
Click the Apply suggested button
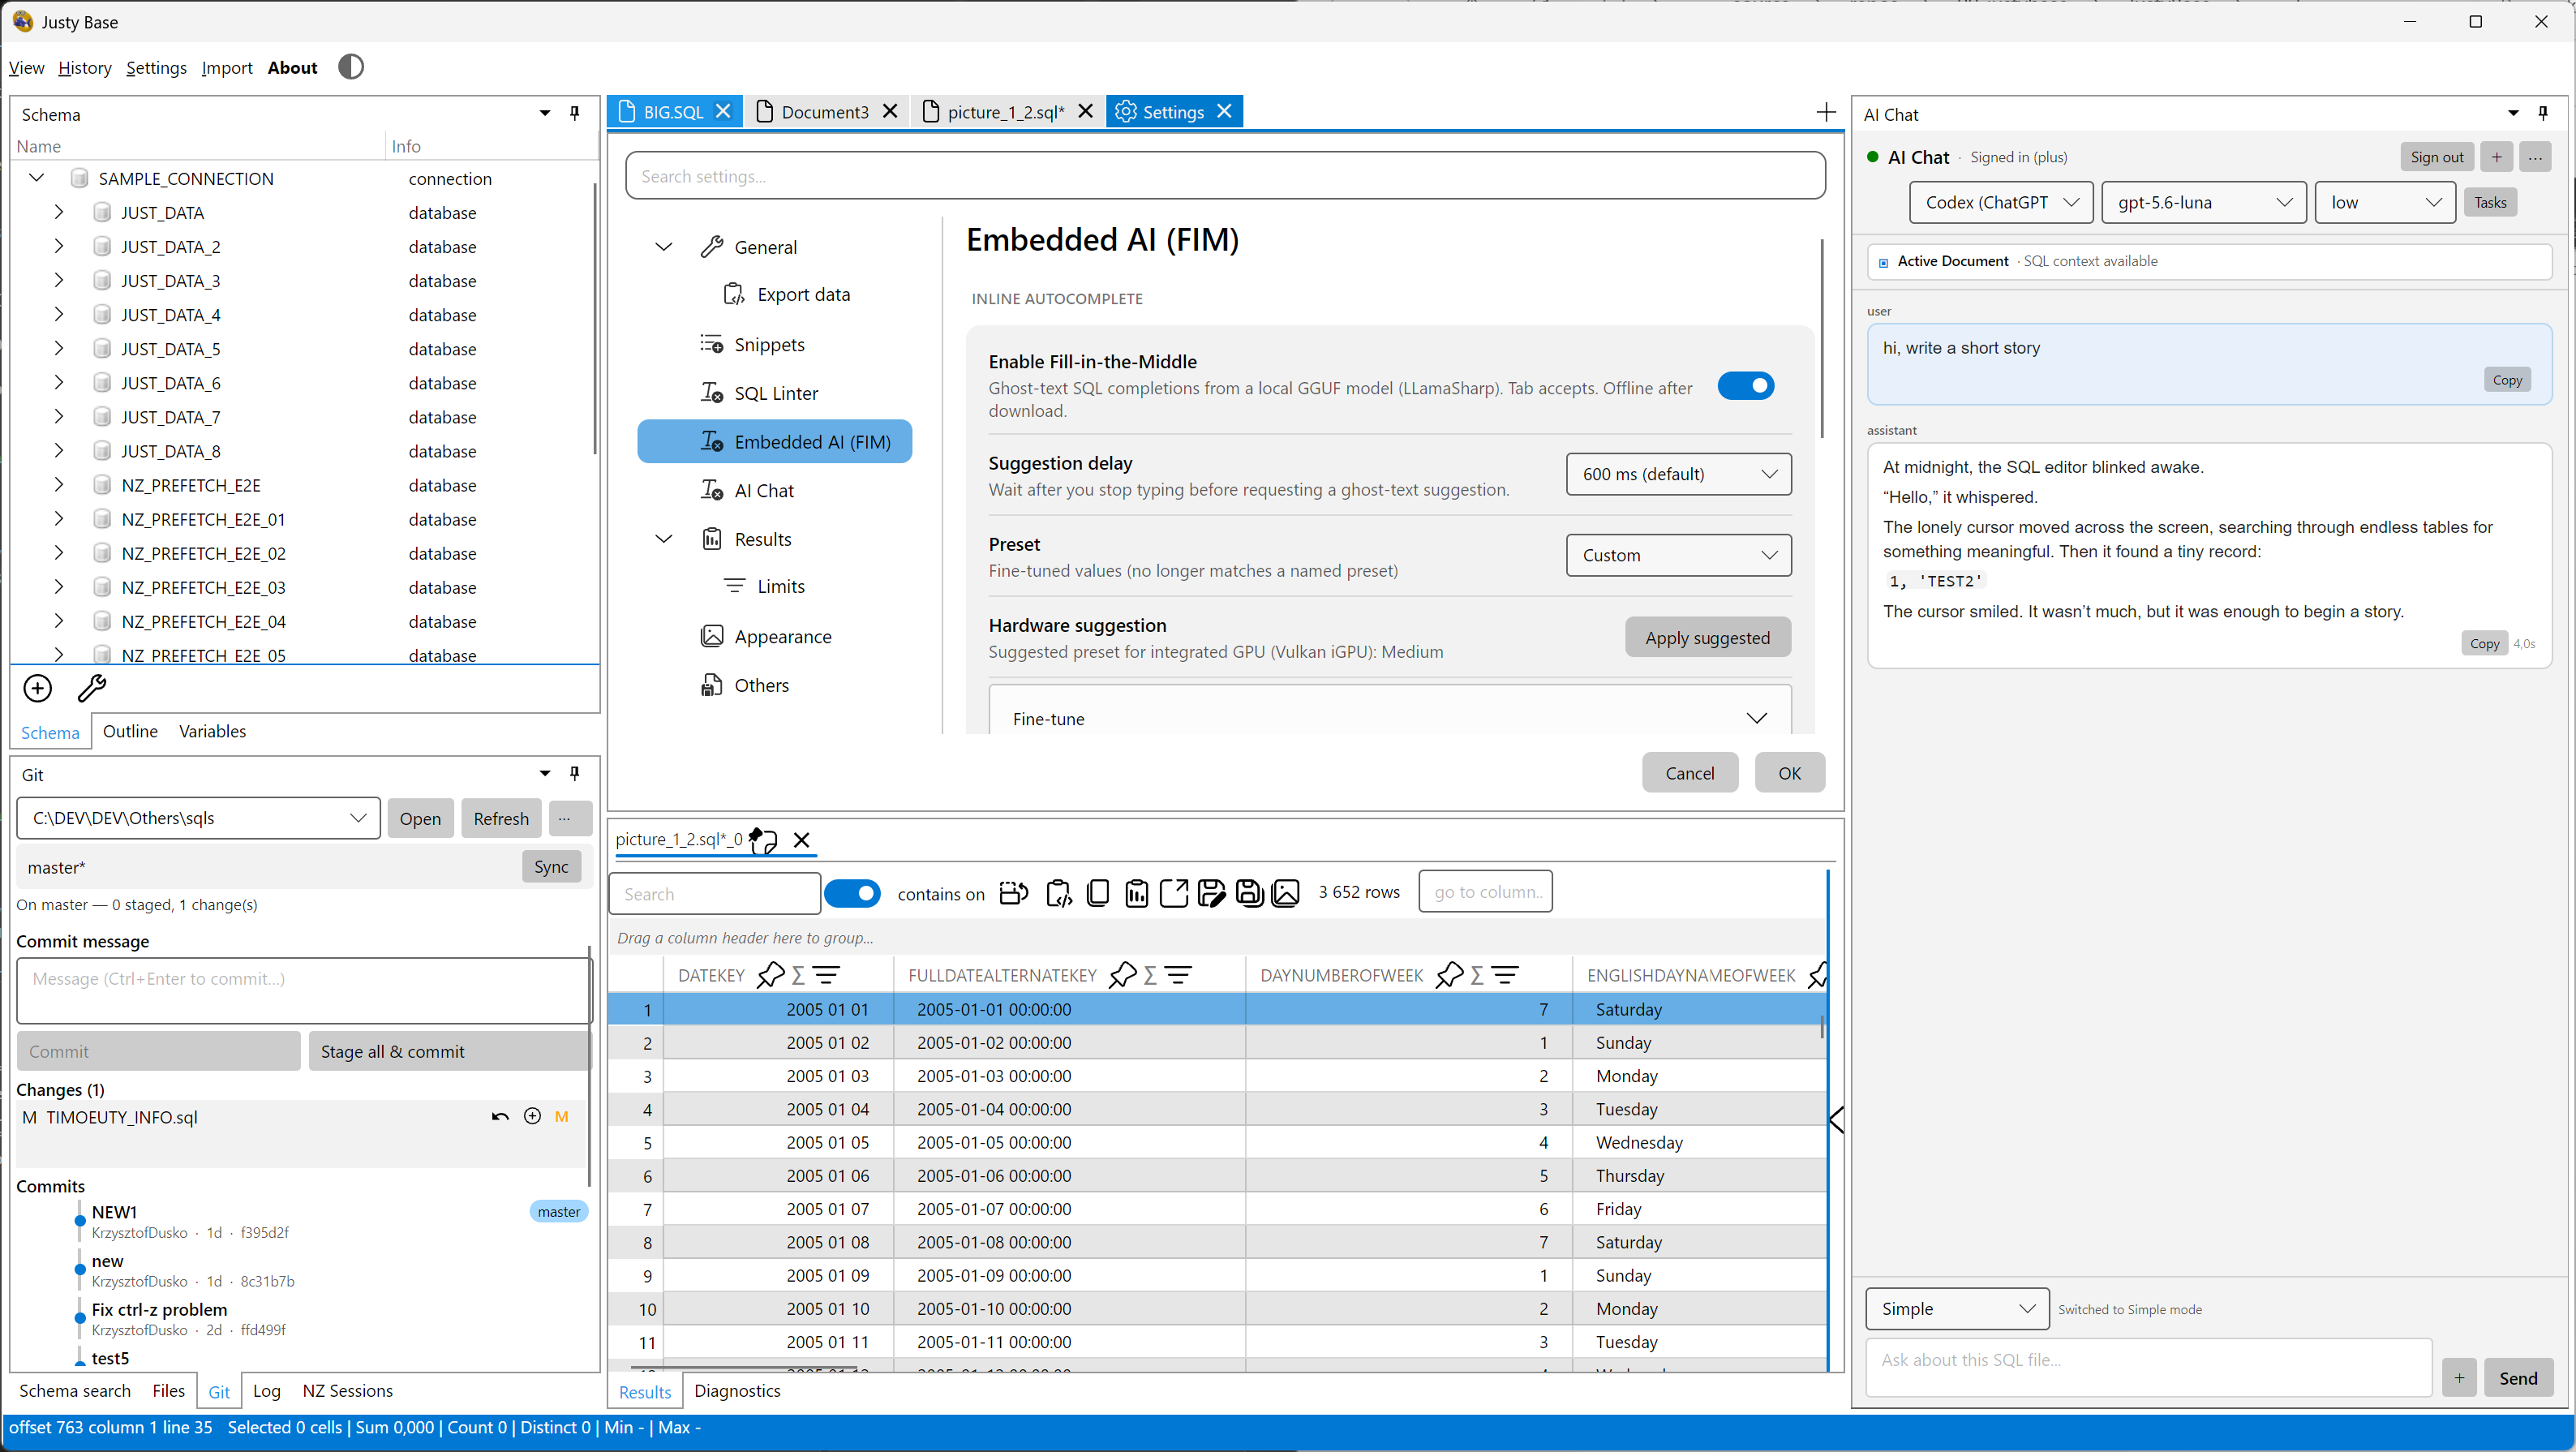point(1707,637)
